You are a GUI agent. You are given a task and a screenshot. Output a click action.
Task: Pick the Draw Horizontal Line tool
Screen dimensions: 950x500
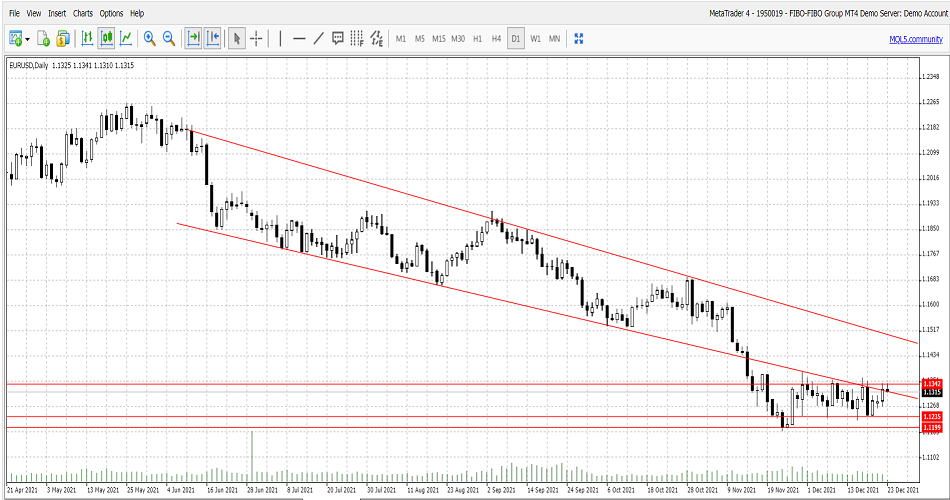pos(299,38)
